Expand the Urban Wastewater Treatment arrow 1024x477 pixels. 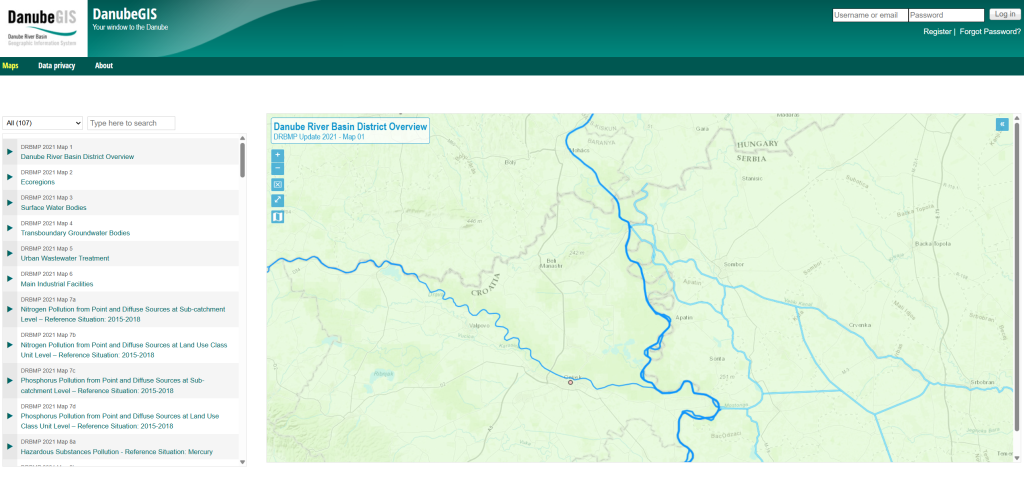[x=10, y=254]
